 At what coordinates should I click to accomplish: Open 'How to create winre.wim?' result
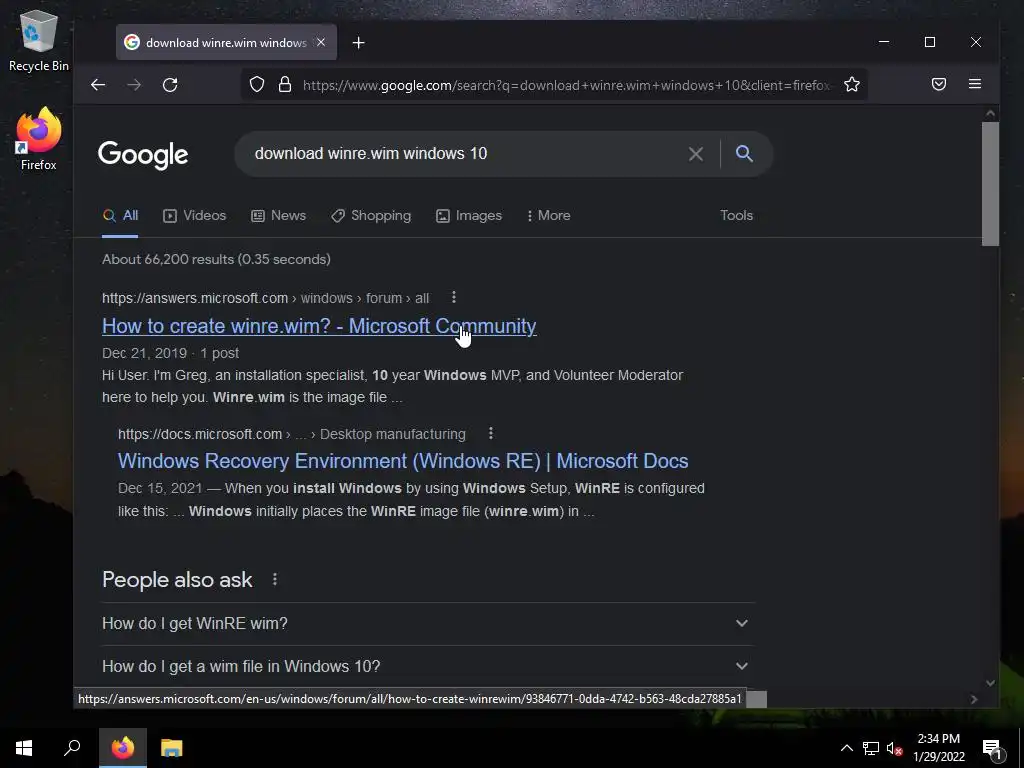[319, 326]
